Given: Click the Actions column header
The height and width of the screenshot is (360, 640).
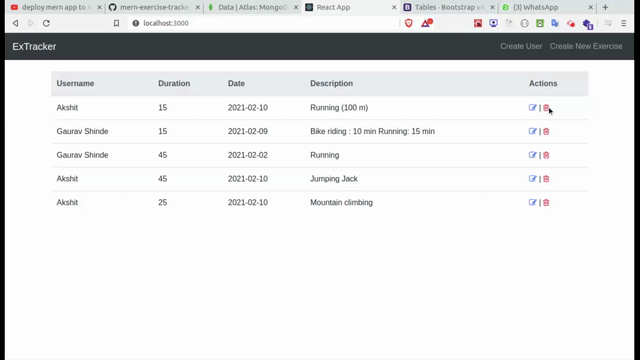Looking at the screenshot, I should 543,83.
